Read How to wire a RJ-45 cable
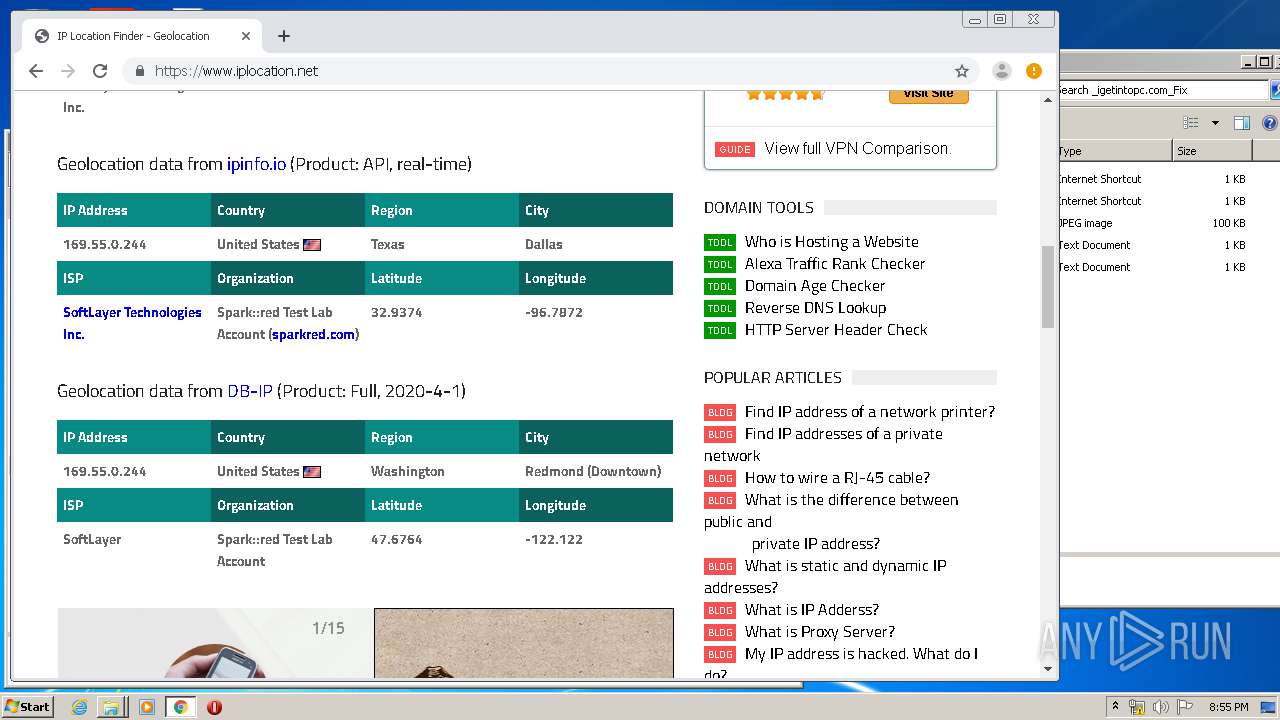The height and width of the screenshot is (720, 1280). click(837, 478)
